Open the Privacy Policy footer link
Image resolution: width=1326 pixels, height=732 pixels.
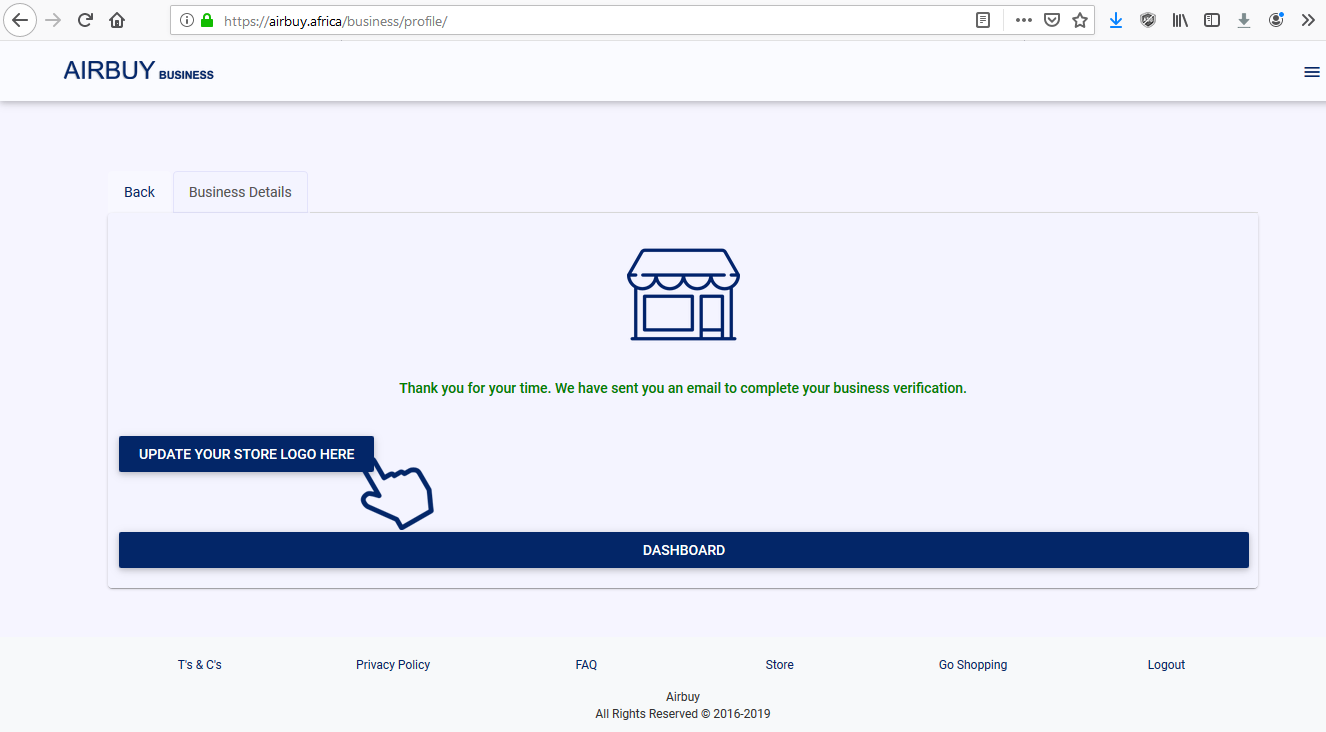click(x=393, y=665)
